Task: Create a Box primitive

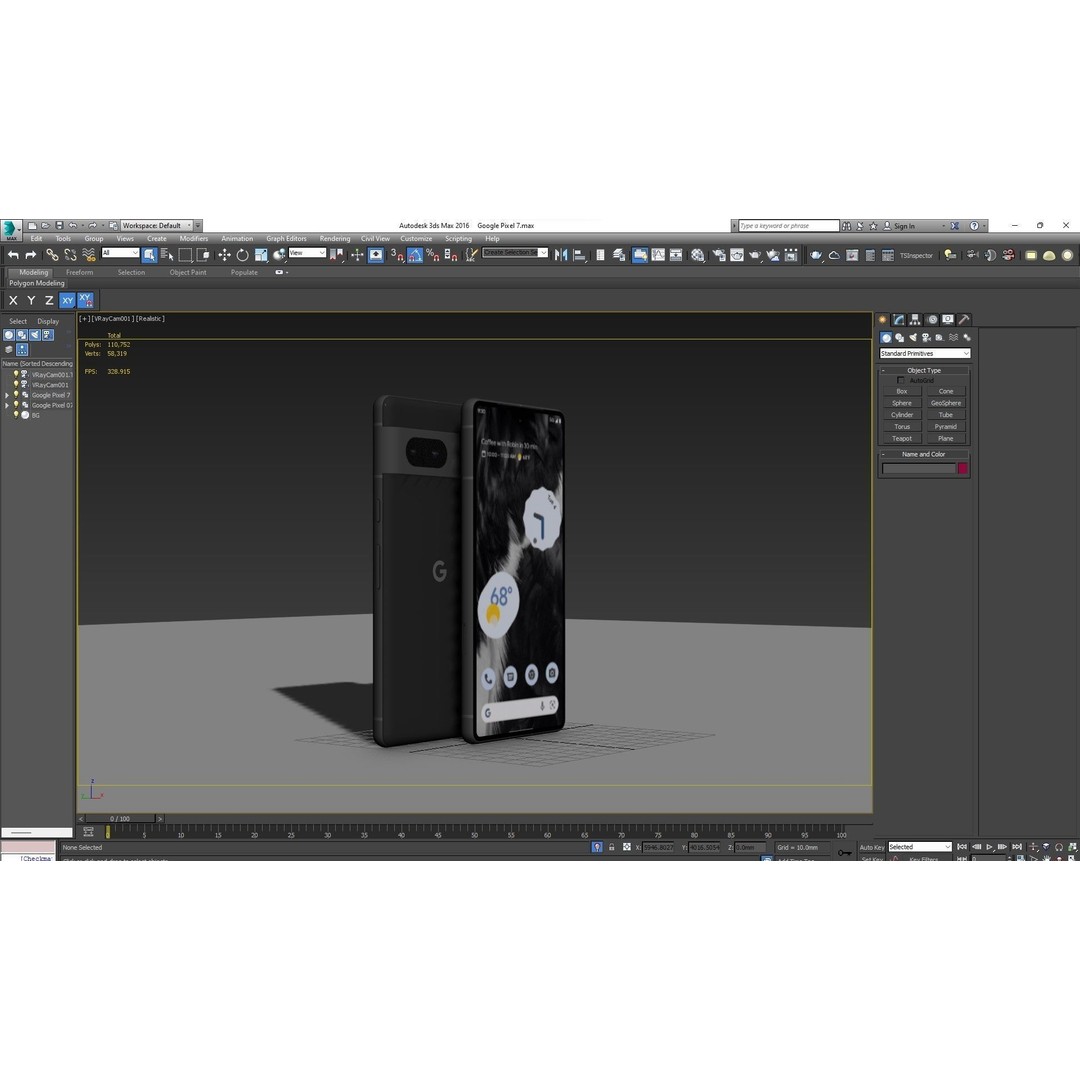Action: [x=902, y=391]
